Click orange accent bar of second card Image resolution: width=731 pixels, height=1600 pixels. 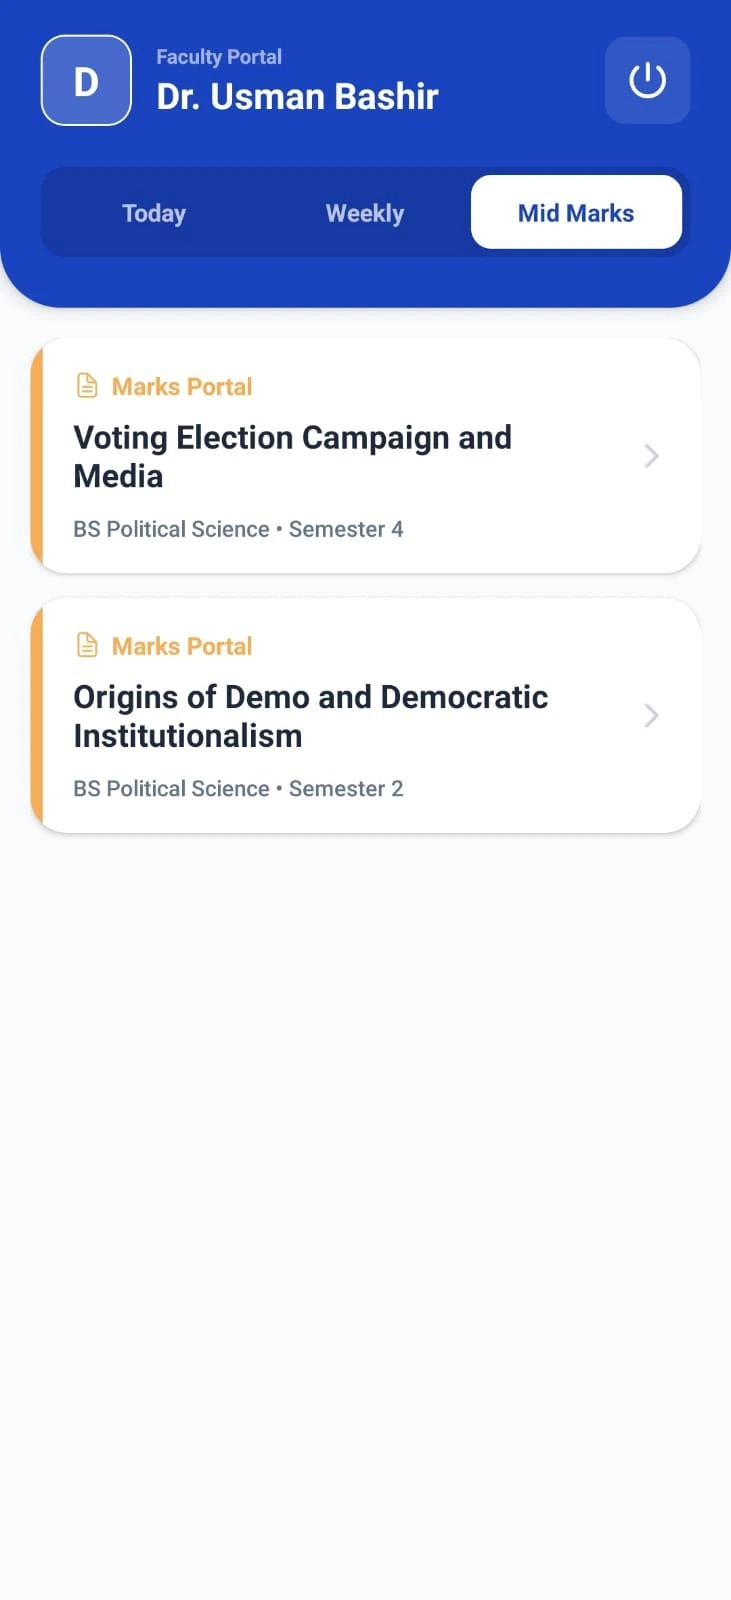pos(37,716)
